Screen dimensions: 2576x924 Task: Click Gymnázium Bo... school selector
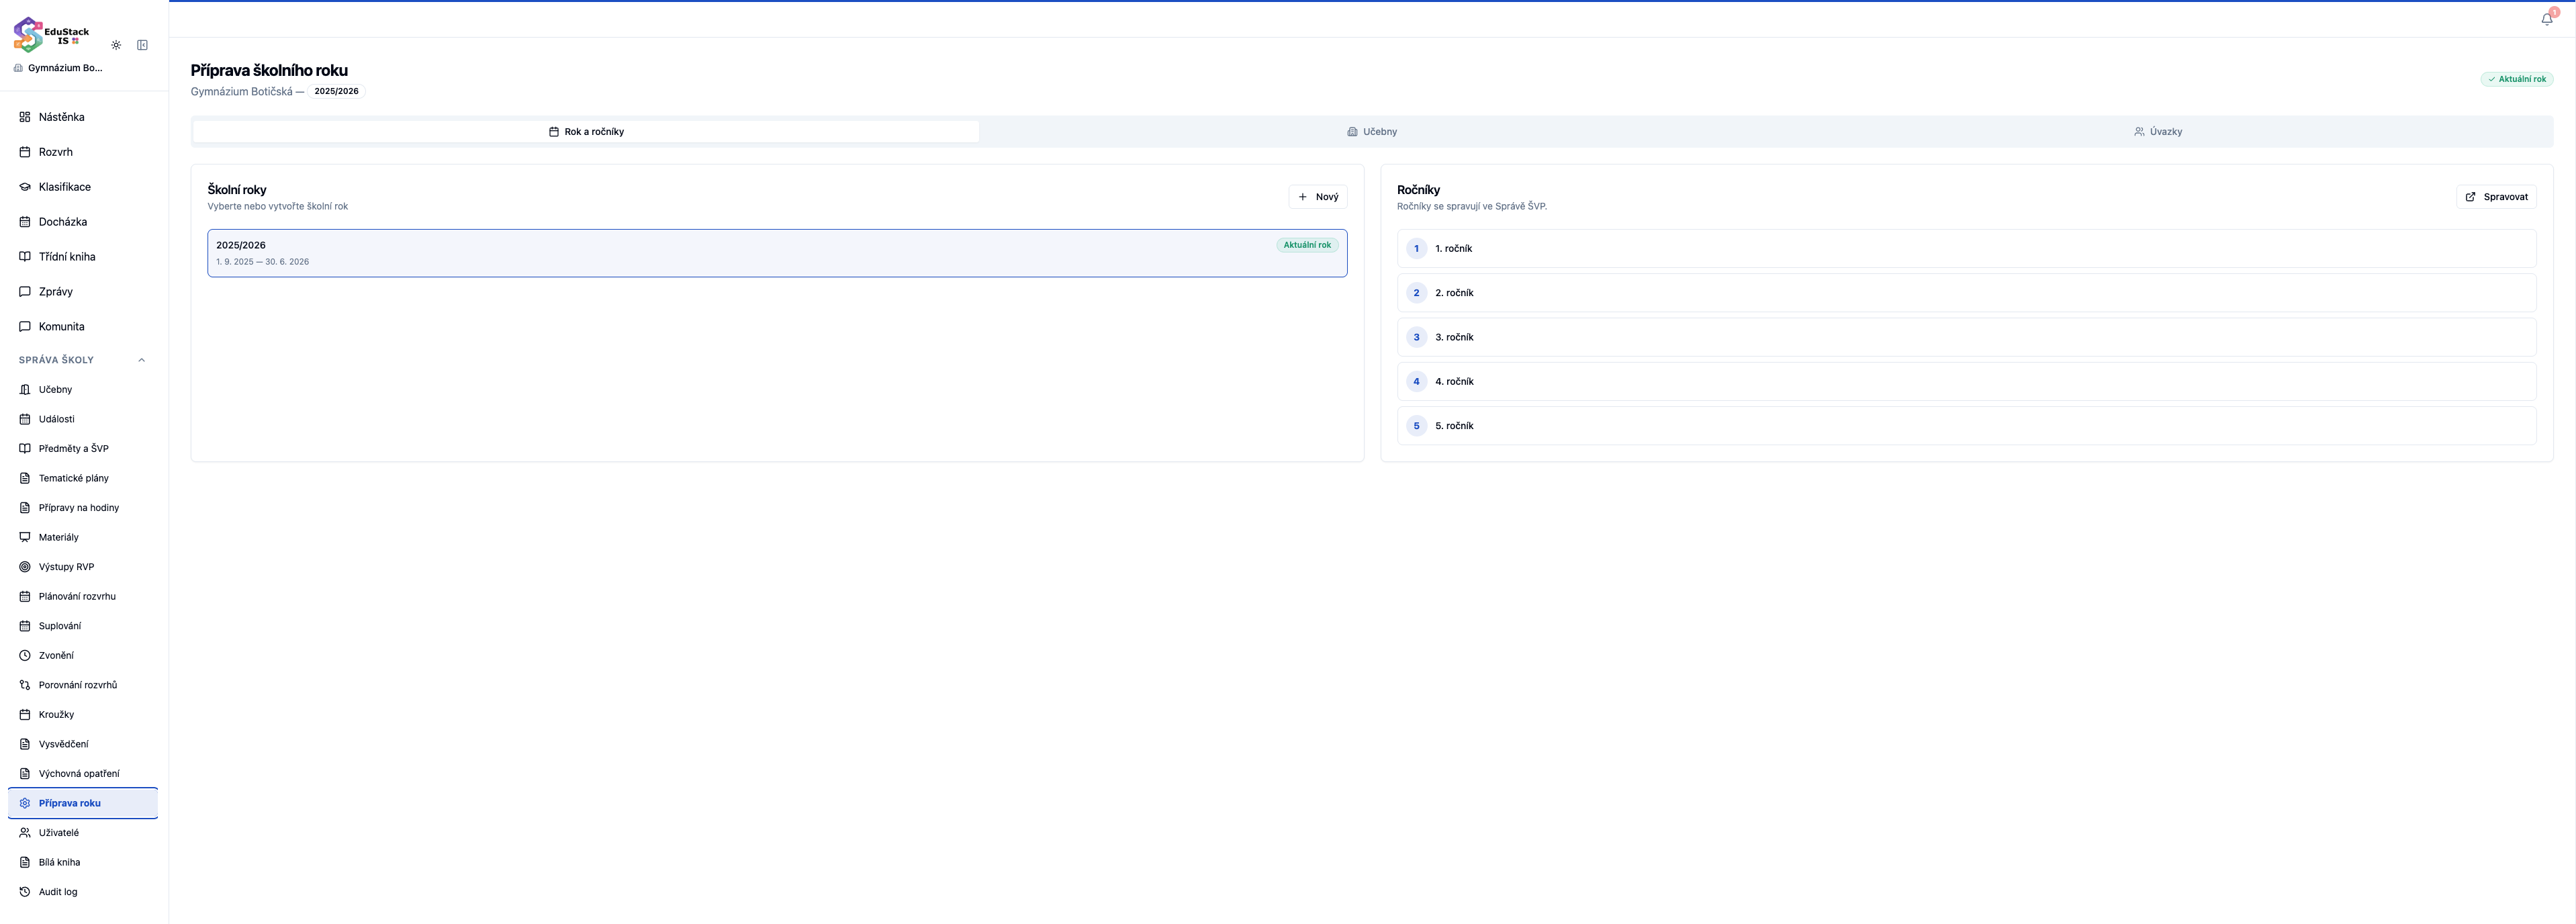tap(59, 68)
